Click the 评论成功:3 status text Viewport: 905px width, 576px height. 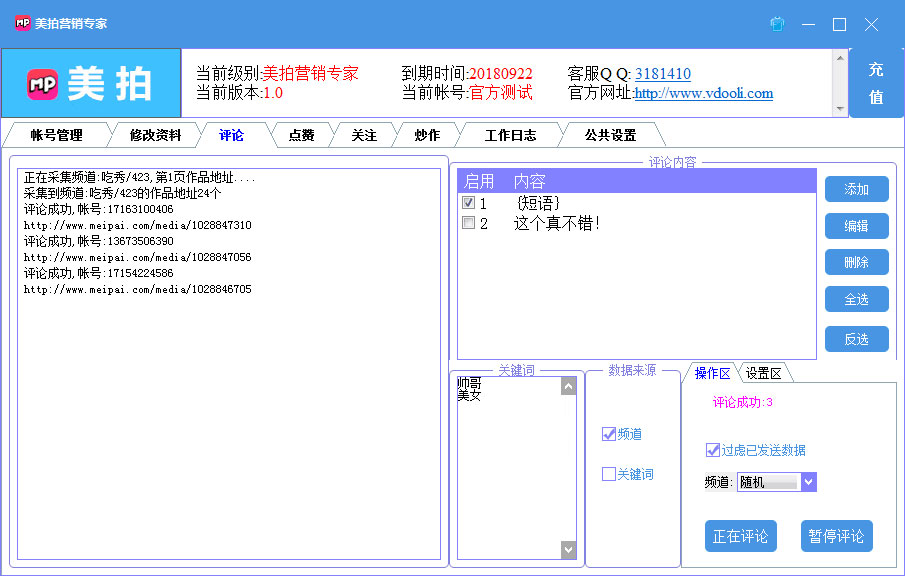[x=742, y=402]
